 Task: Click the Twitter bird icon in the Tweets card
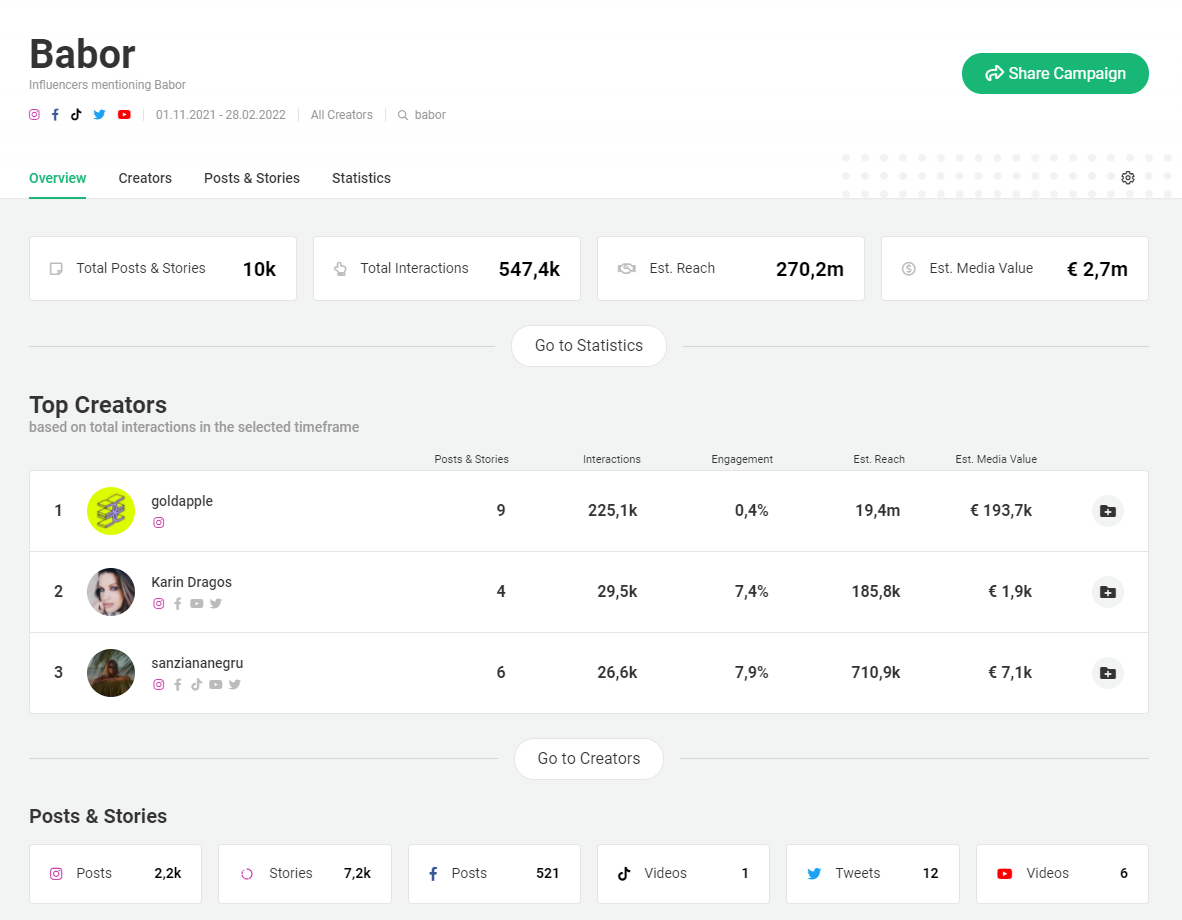[814, 874]
